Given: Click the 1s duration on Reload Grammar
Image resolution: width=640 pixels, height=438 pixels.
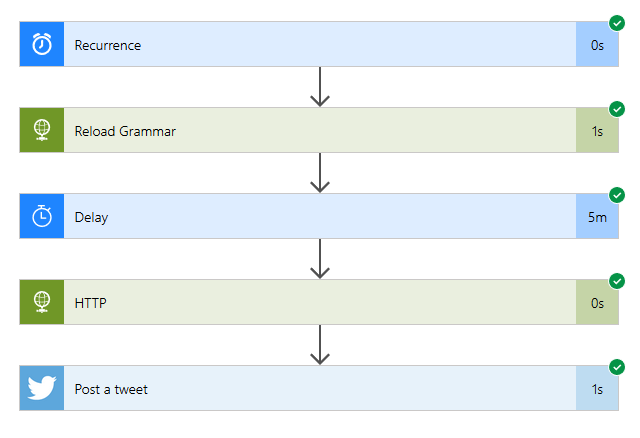Looking at the screenshot, I should coord(597,131).
